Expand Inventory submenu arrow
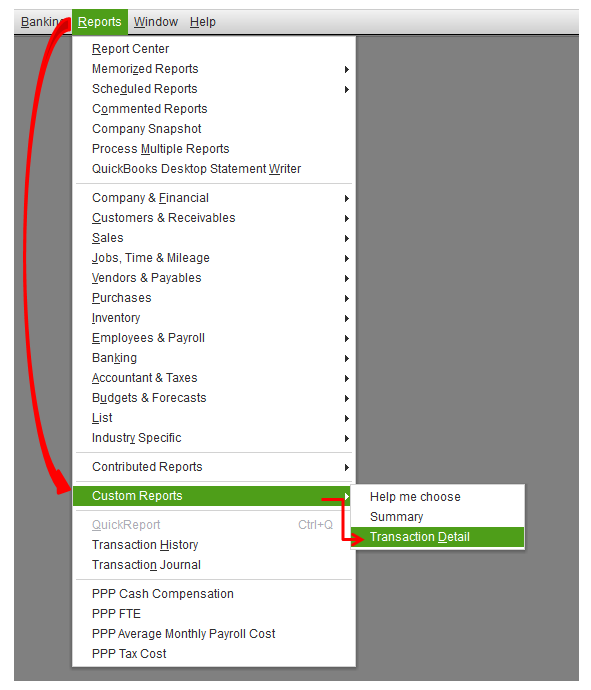 tap(347, 319)
